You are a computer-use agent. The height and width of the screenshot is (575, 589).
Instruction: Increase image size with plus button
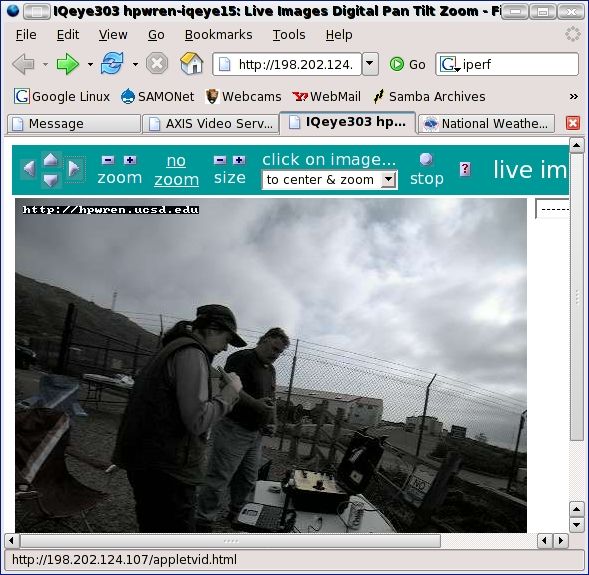pos(239,160)
